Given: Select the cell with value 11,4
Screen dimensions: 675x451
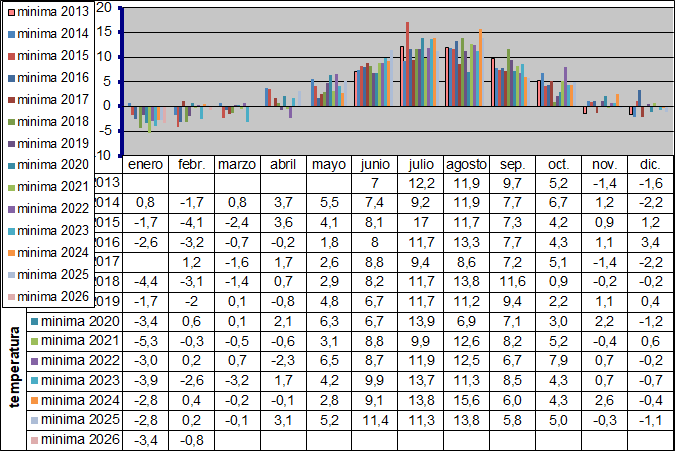Looking at the screenshot, I should (x=375, y=420).
